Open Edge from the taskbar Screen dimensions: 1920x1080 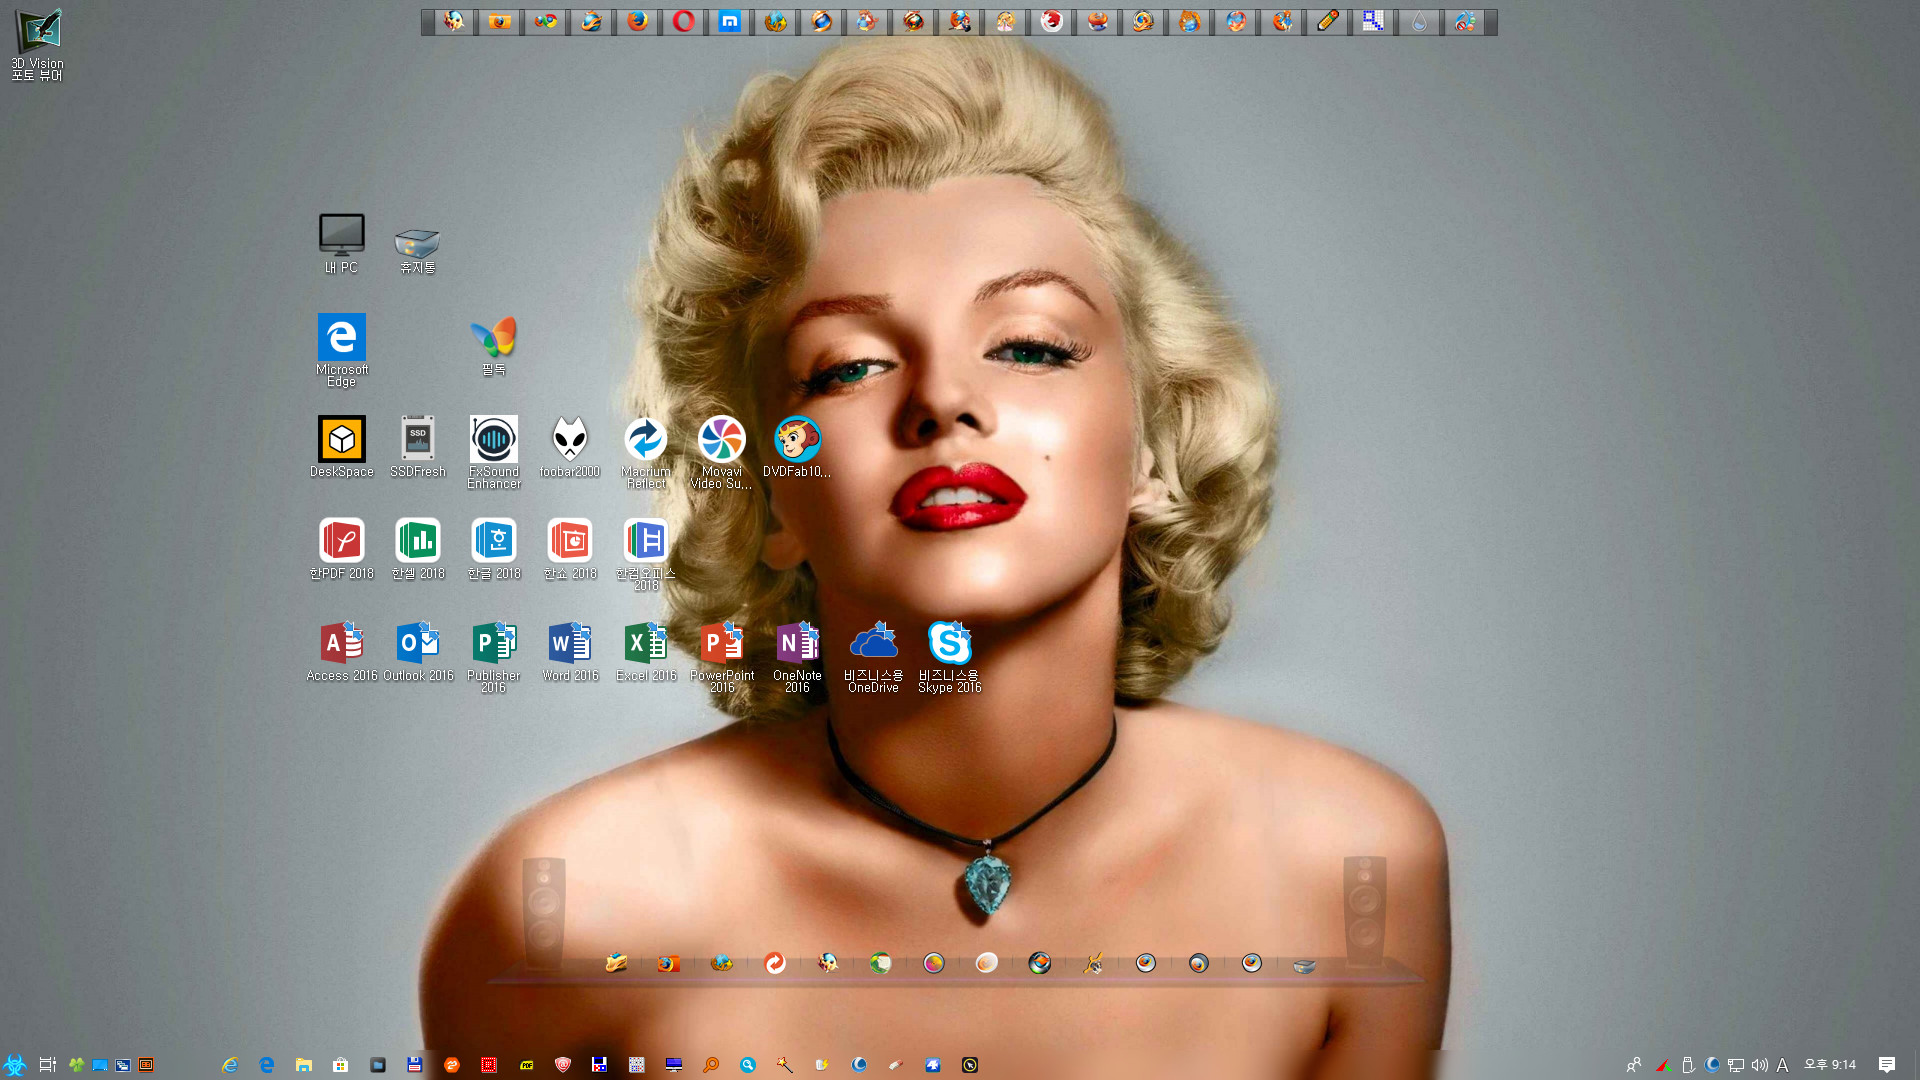point(267,1065)
